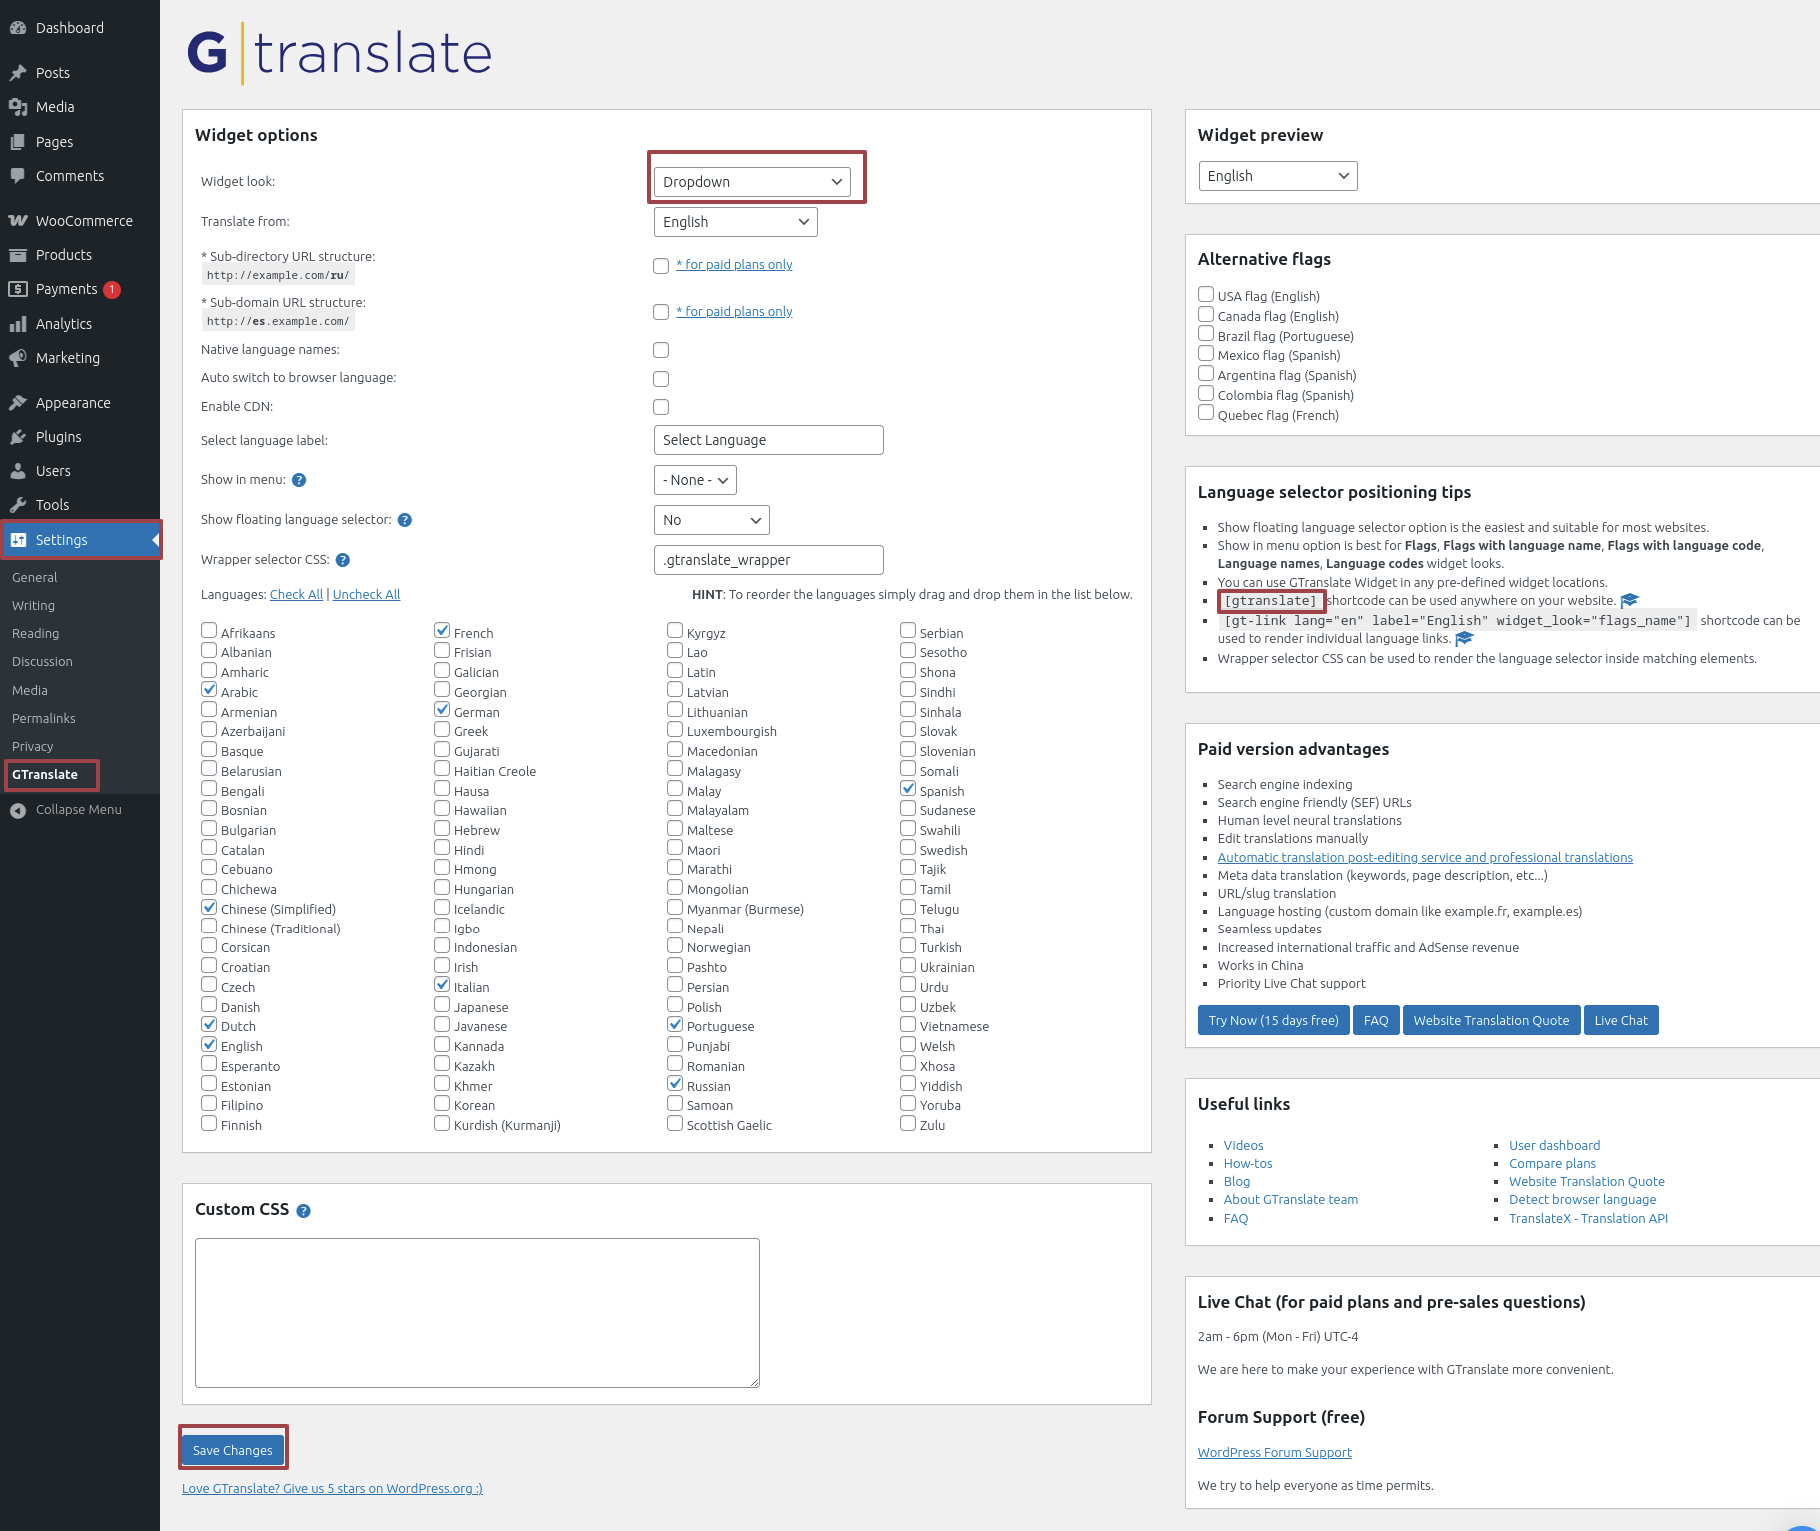Click the GTranslate logo

coord(339,53)
